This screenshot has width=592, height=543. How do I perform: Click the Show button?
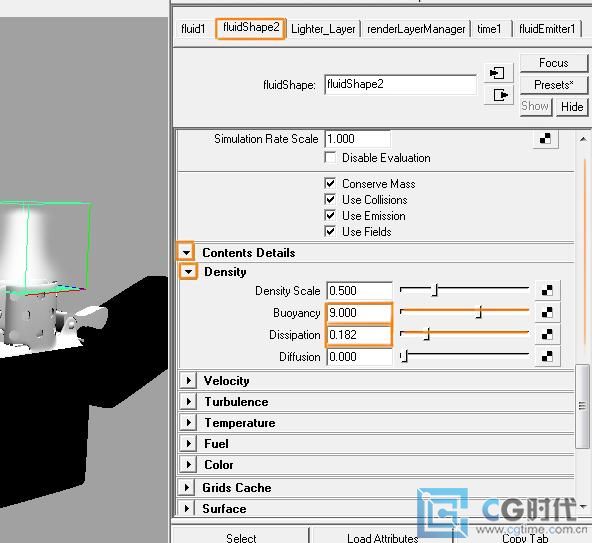(x=535, y=106)
